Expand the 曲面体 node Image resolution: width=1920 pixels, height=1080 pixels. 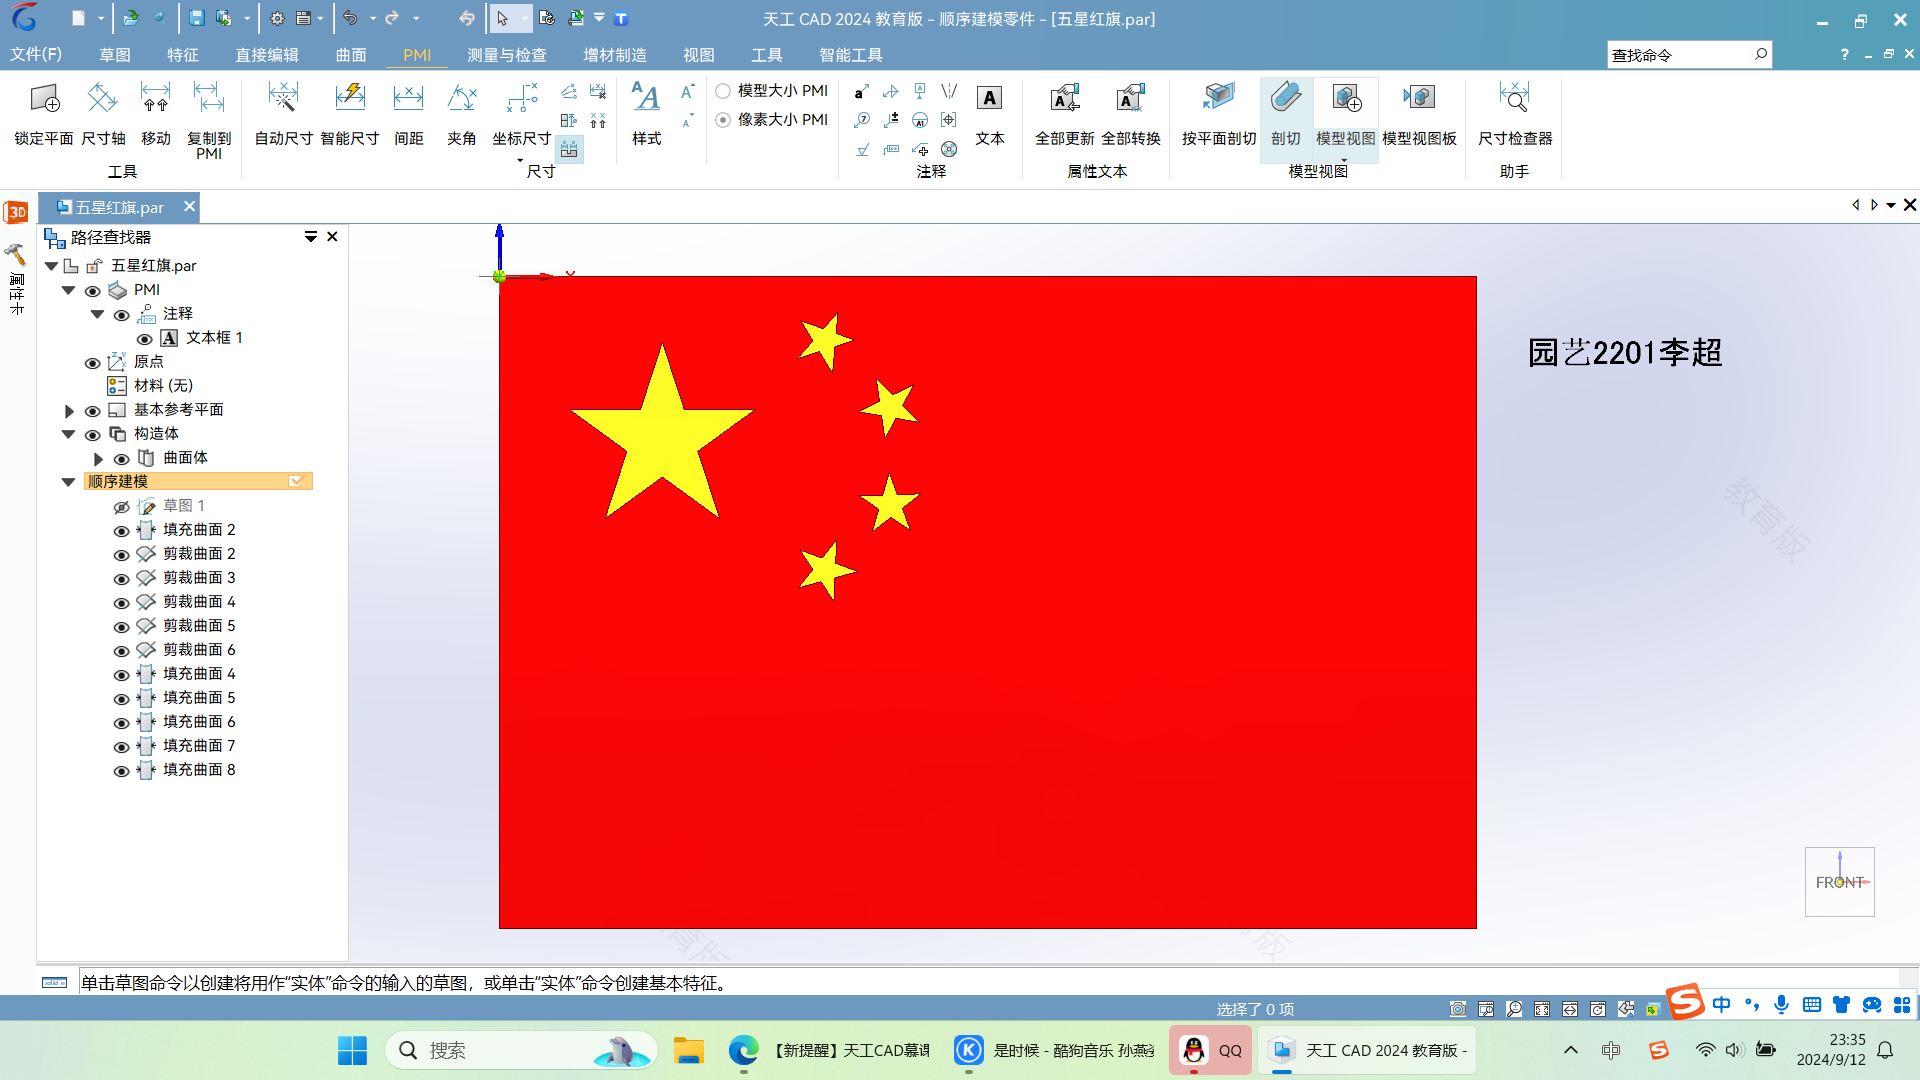coord(98,459)
